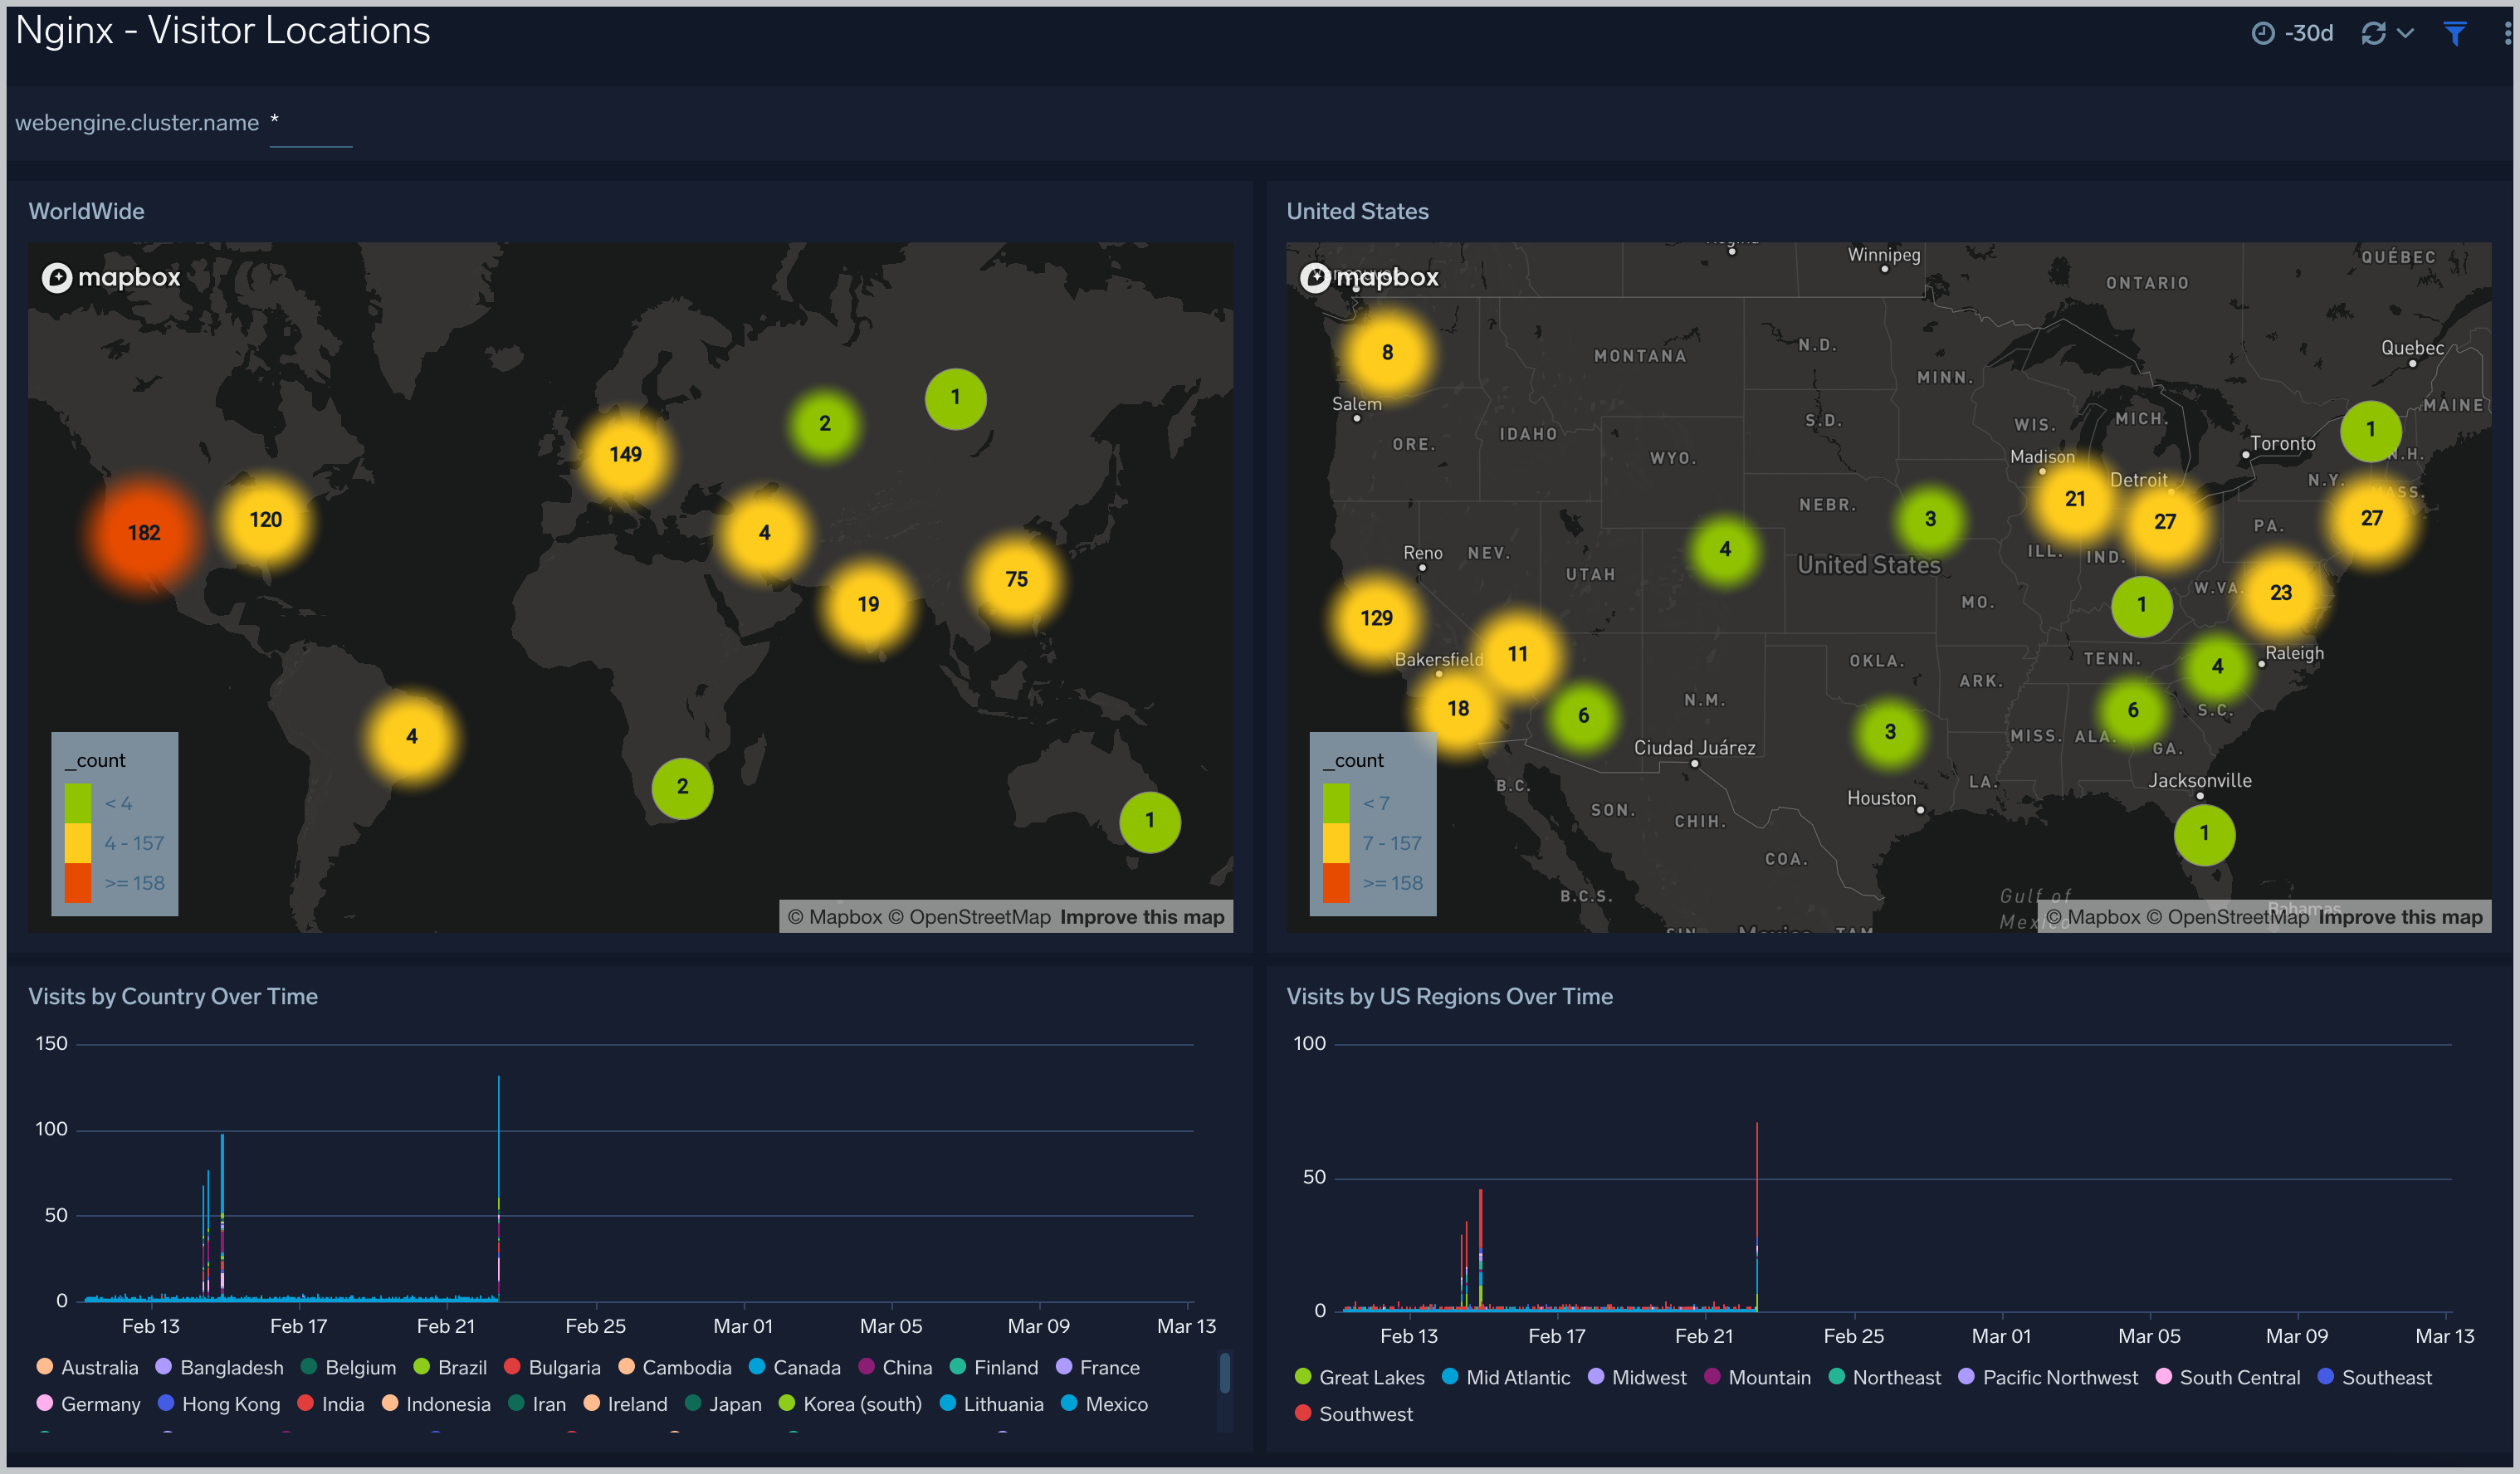
Task: Click the webengine.cluster.name filter input
Action: [310, 124]
